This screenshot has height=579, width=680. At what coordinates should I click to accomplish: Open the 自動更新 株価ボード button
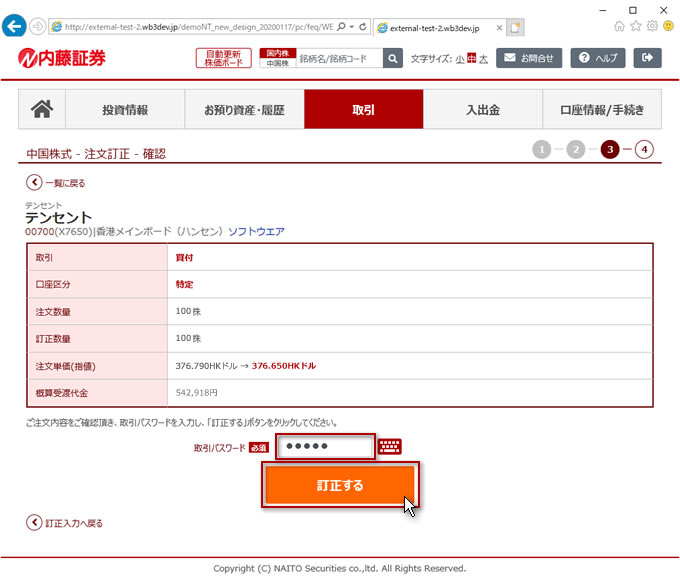point(223,58)
